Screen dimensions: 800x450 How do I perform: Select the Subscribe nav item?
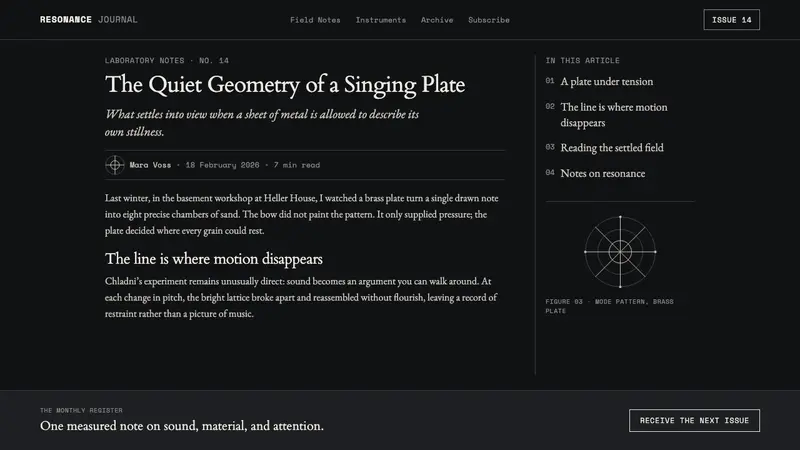click(x=489, y=20)
